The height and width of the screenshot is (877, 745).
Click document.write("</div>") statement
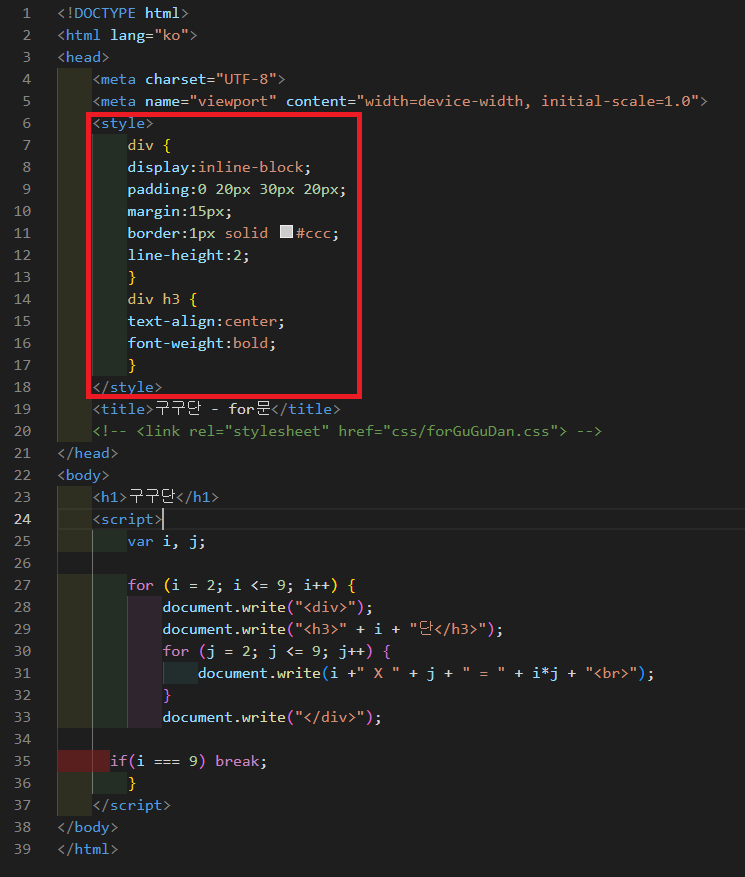coord(272,717)
